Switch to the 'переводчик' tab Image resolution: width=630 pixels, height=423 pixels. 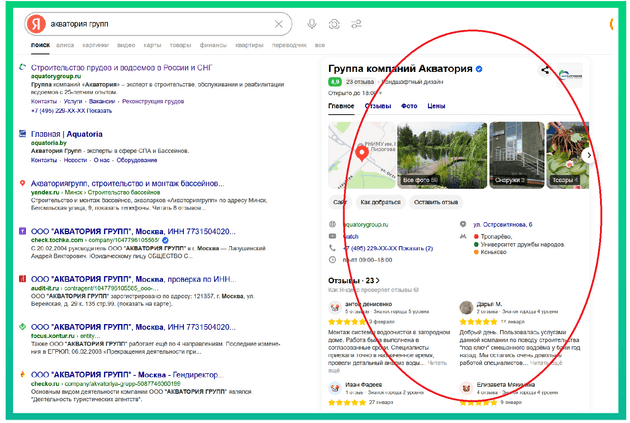(289, 45)
